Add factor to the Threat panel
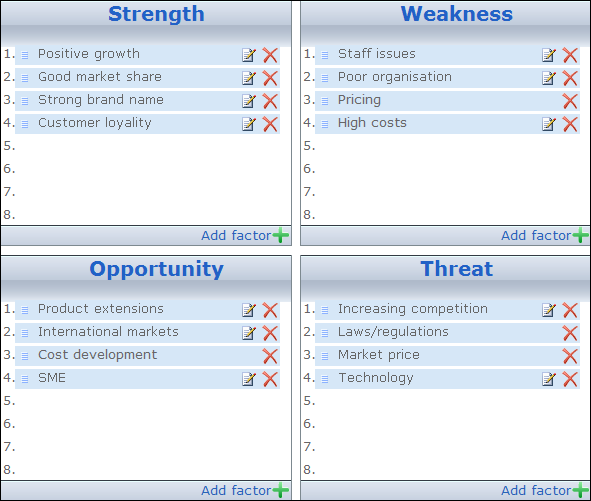 click(545, 490)
